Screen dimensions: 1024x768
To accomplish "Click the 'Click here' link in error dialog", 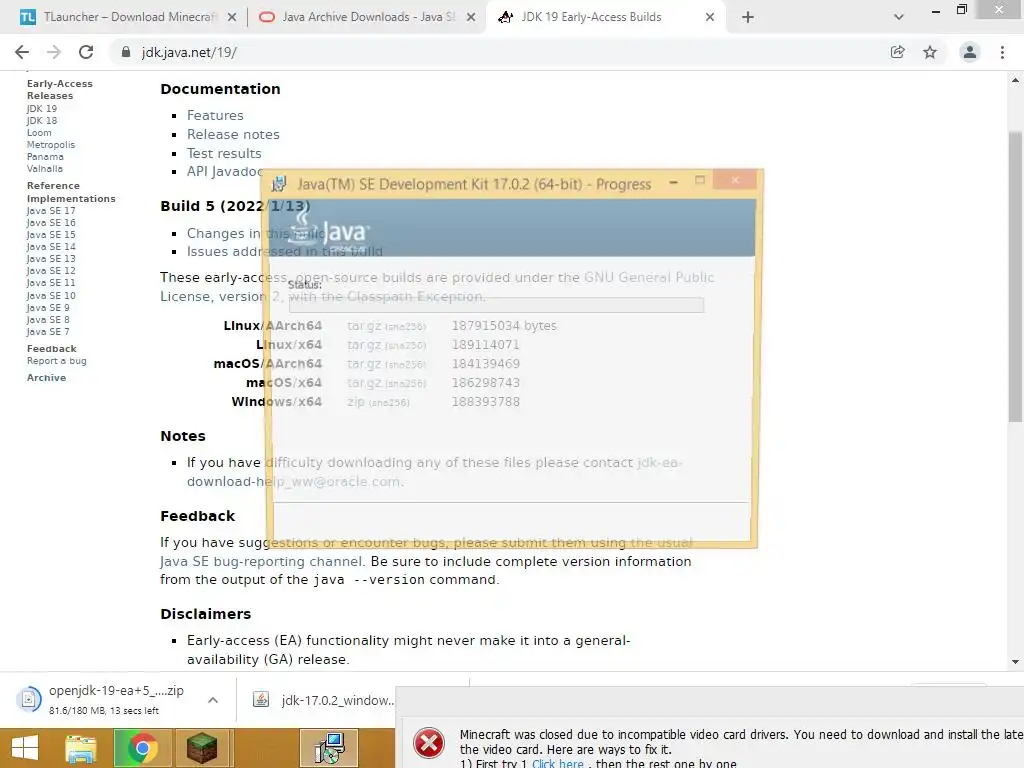I will pos(557,763).
